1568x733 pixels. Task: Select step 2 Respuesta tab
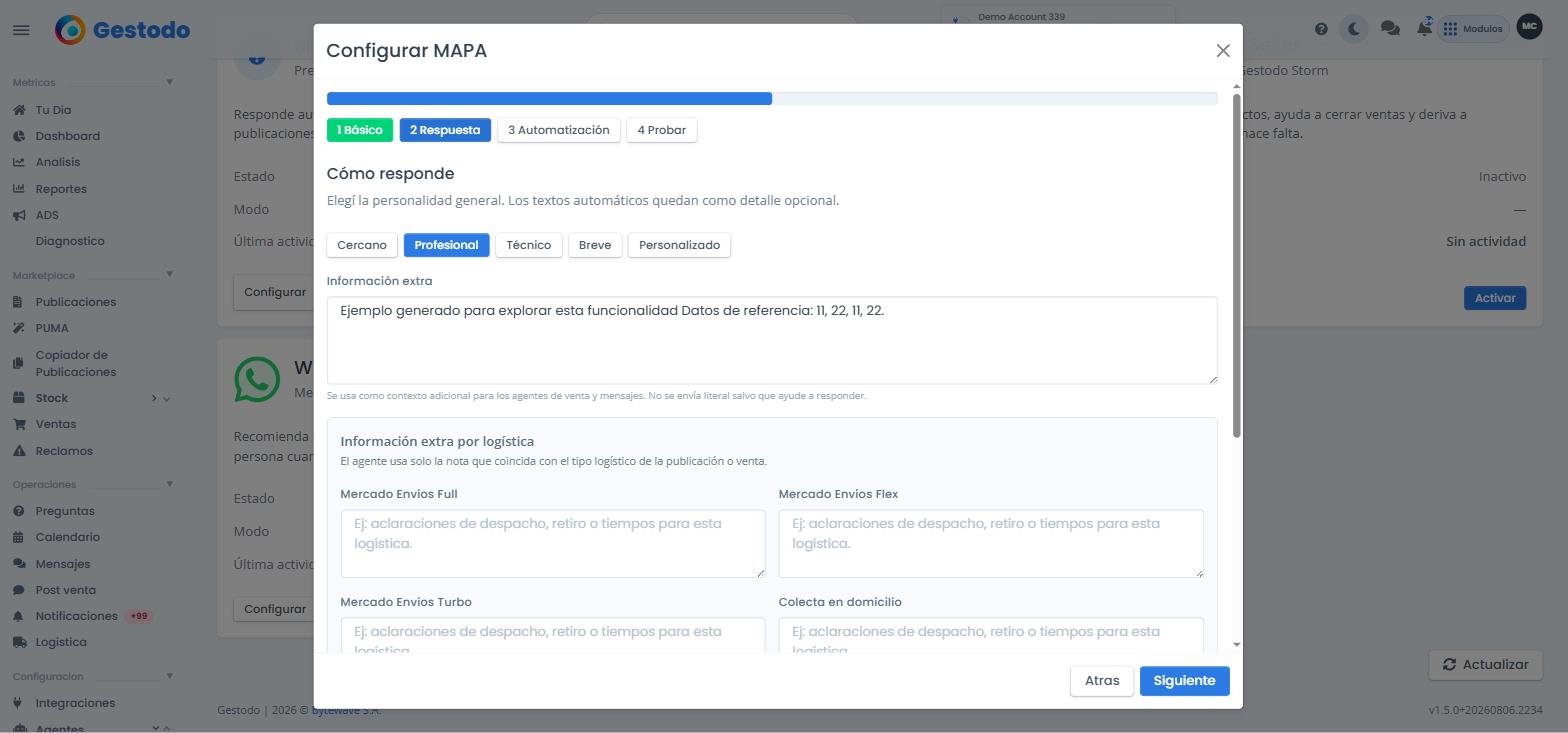tap(445, 130)
